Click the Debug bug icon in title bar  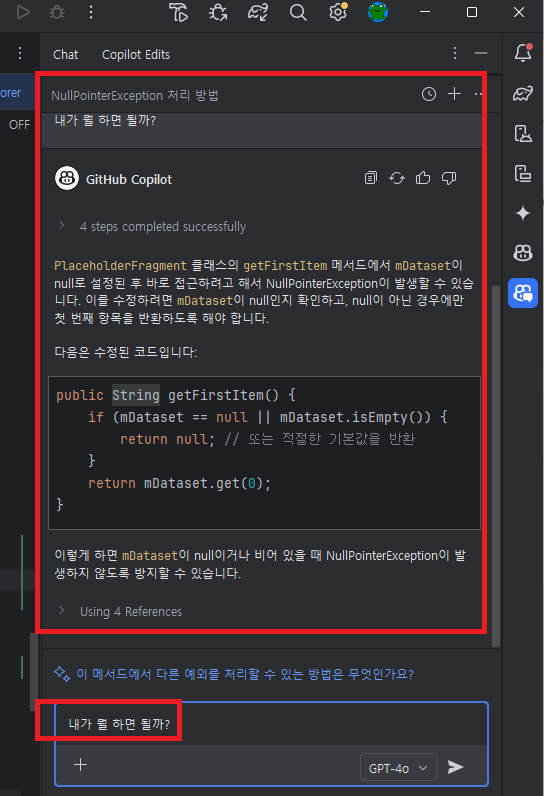(x=56, y=12)
